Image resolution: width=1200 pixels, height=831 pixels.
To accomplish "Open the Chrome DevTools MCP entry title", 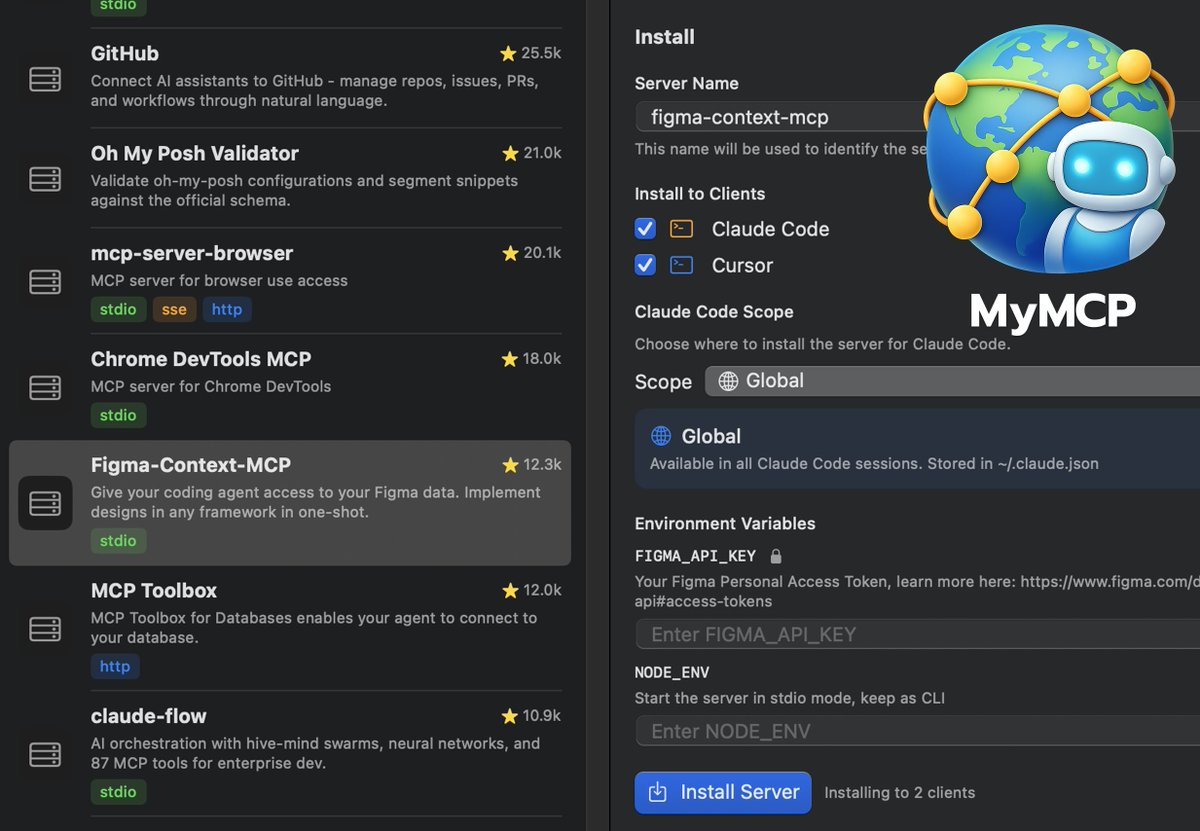I will pyautogui.click(x=201, y=359).
